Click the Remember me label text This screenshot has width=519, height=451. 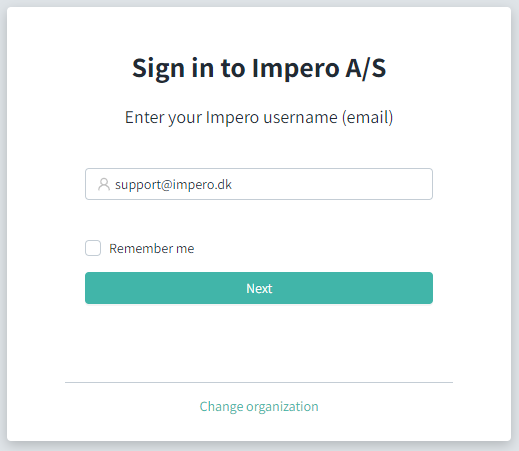[x=152, y=249]
